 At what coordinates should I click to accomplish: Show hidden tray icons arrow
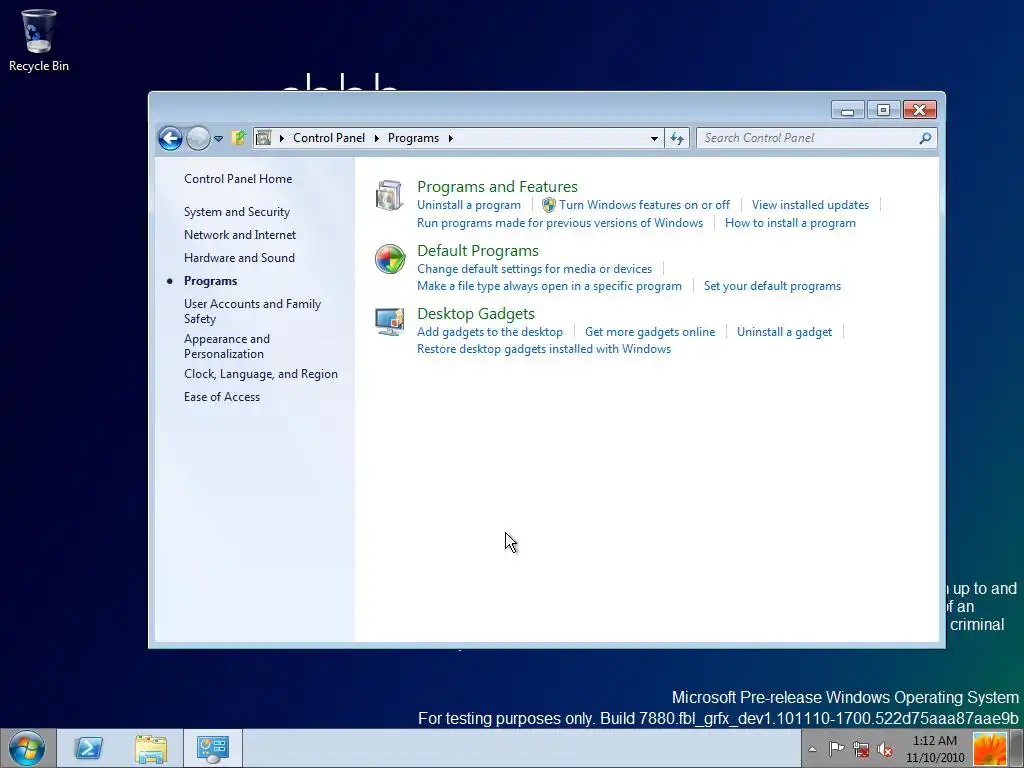812,749
